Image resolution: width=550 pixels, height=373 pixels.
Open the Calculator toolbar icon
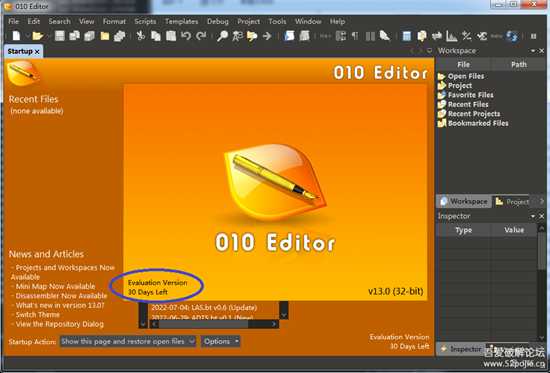pyautogui.click(x=407, y=36)
